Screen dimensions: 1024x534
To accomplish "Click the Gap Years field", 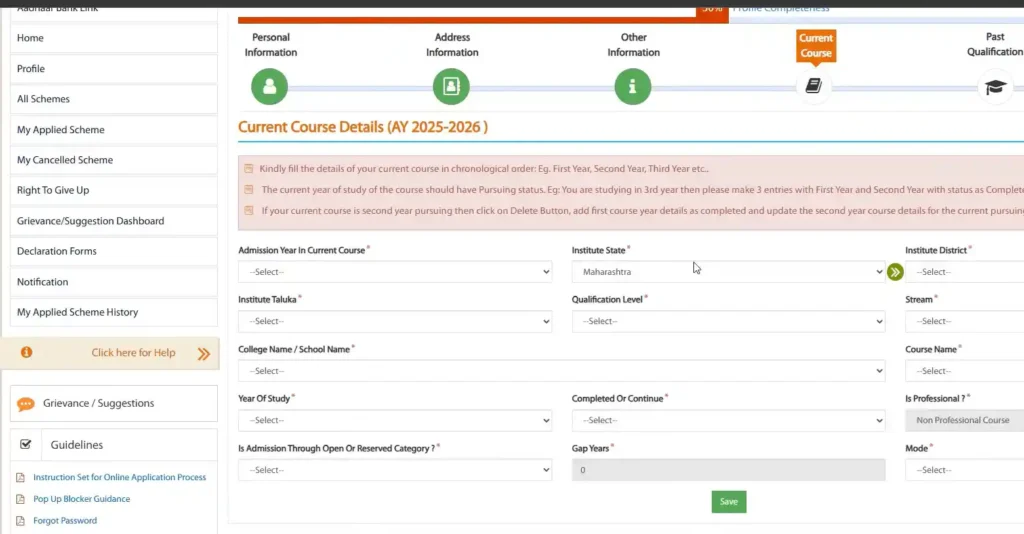I will pos(727,470).
